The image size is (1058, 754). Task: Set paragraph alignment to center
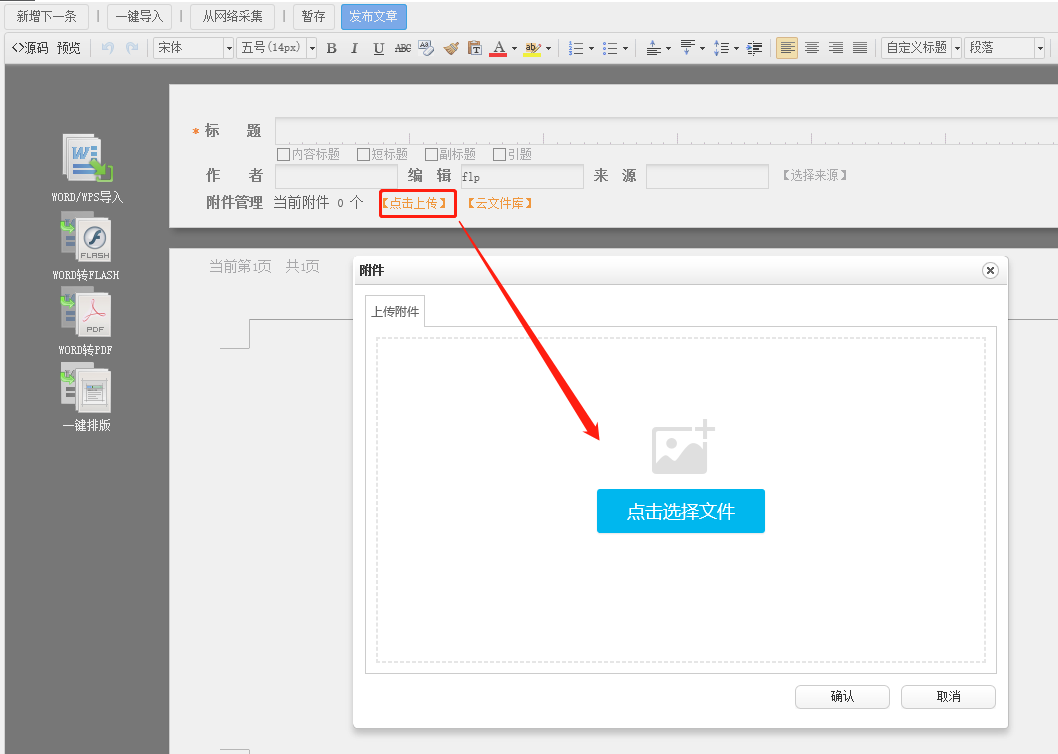coord(812,48)
